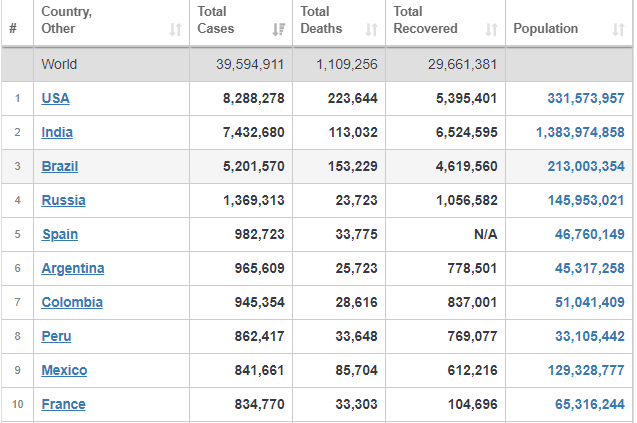This screenshot has width=637, height=423.
Task: Select Argentina recovered value 778,501
Action: click(472, 269)
